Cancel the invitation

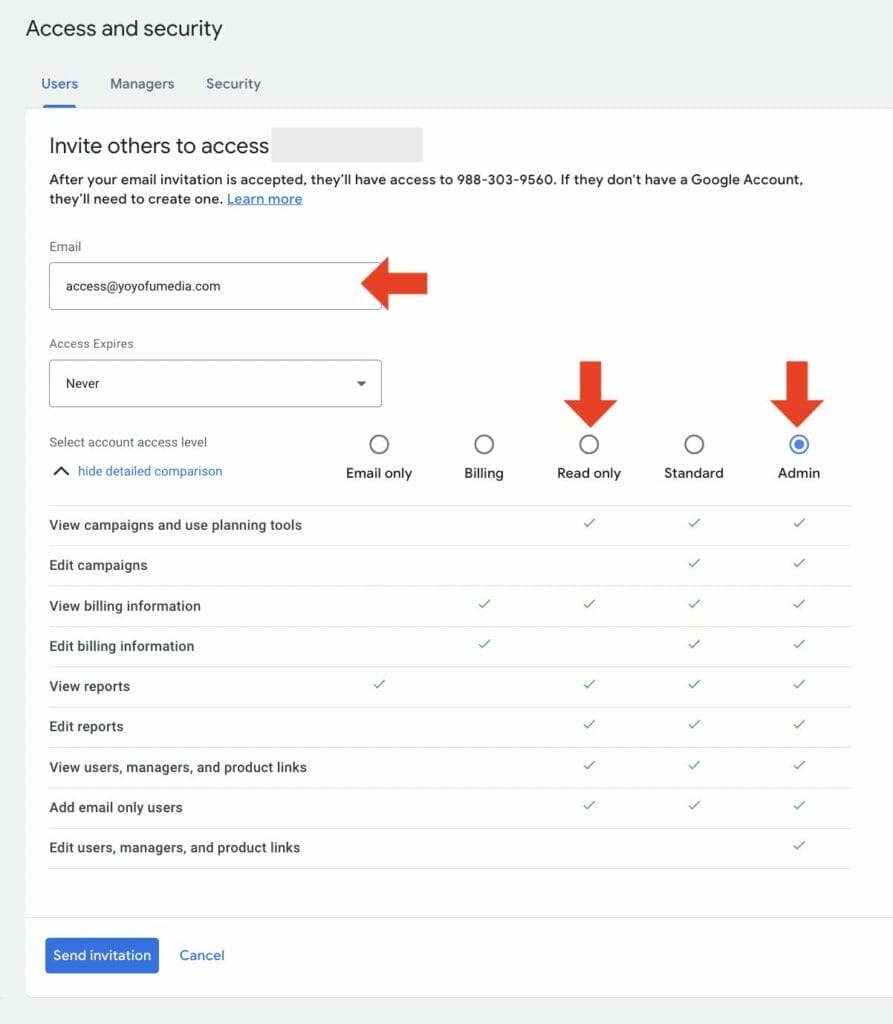tap(202, 955)
